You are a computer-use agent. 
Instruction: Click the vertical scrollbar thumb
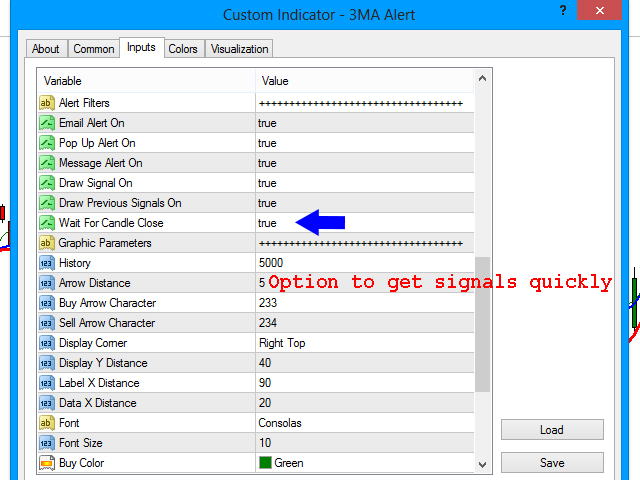point(482,324)
